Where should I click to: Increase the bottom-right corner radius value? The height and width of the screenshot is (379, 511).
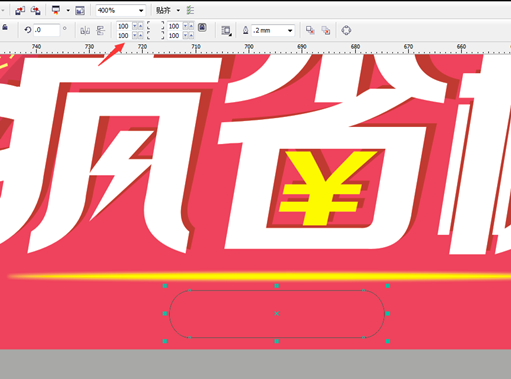191,35
